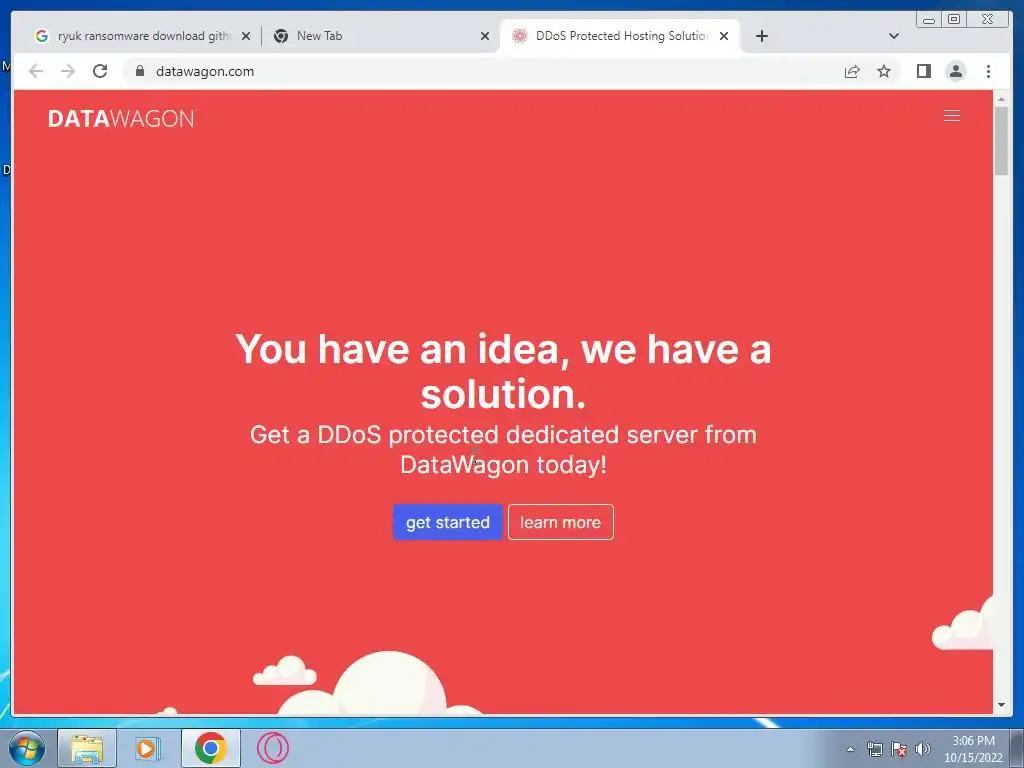
Task: Close the ryuk ransomware search tab
Action: 246,36
